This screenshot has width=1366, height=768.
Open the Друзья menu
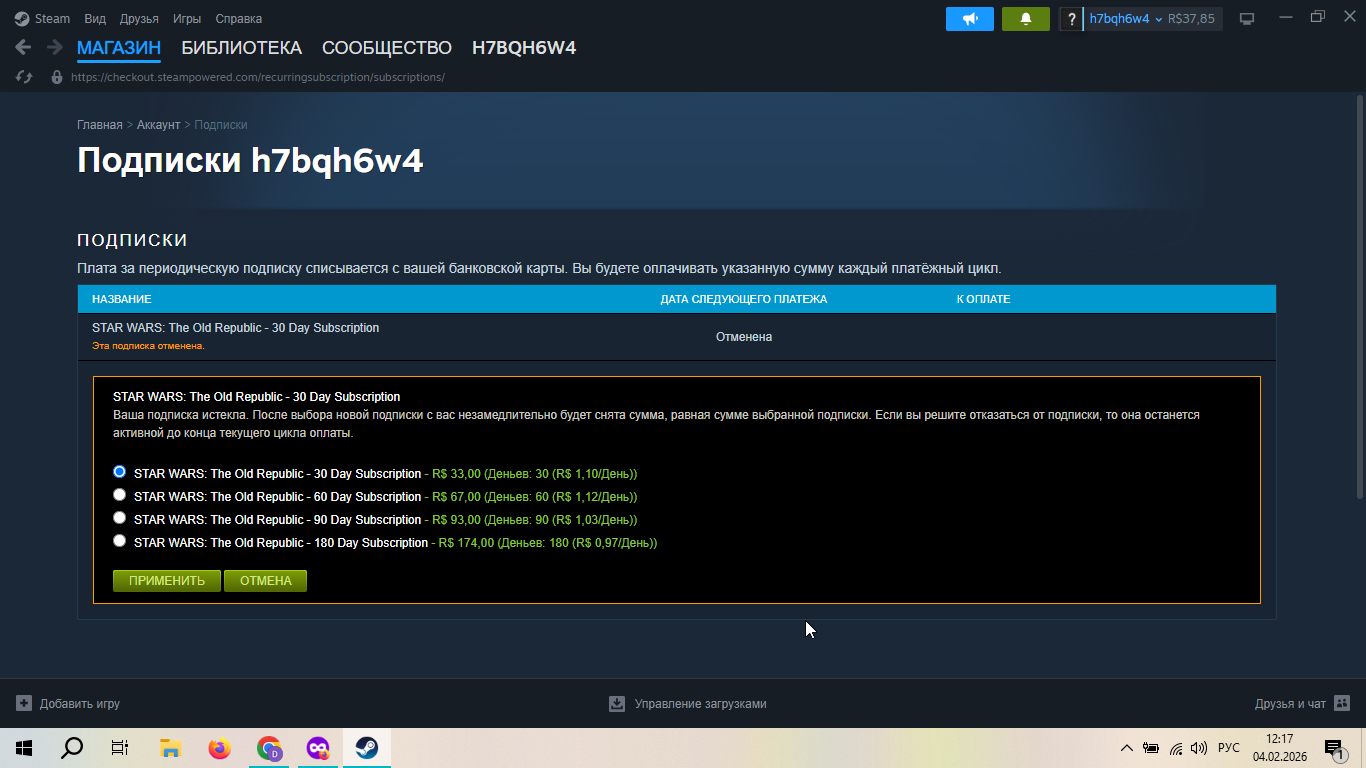click(139, 18)
